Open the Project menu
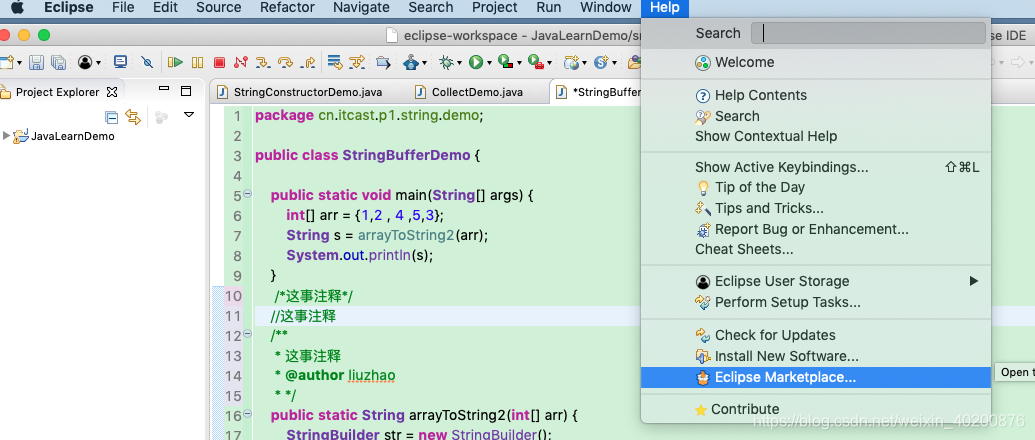 coord(494,8)
